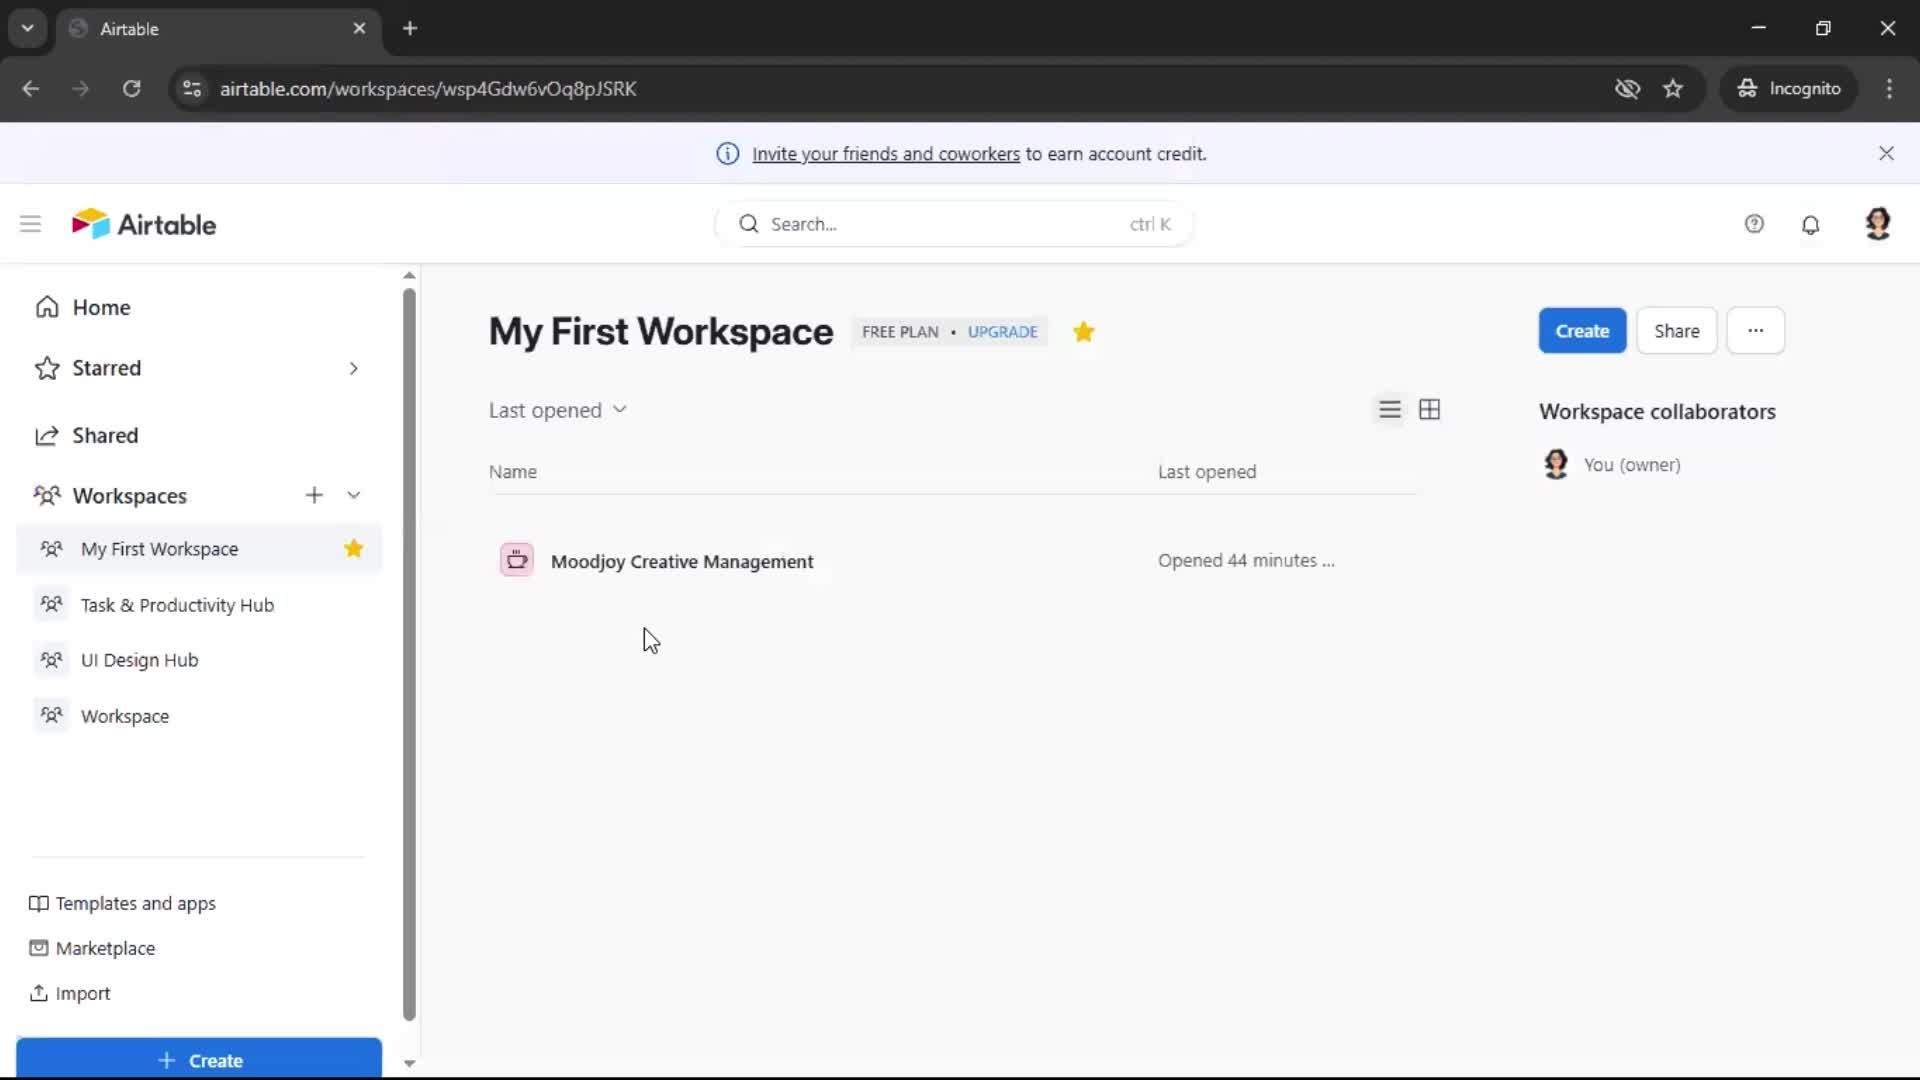The image size is (1920, 1080).
Task: Bookmark this page star icon
Action: (1673, 89)
